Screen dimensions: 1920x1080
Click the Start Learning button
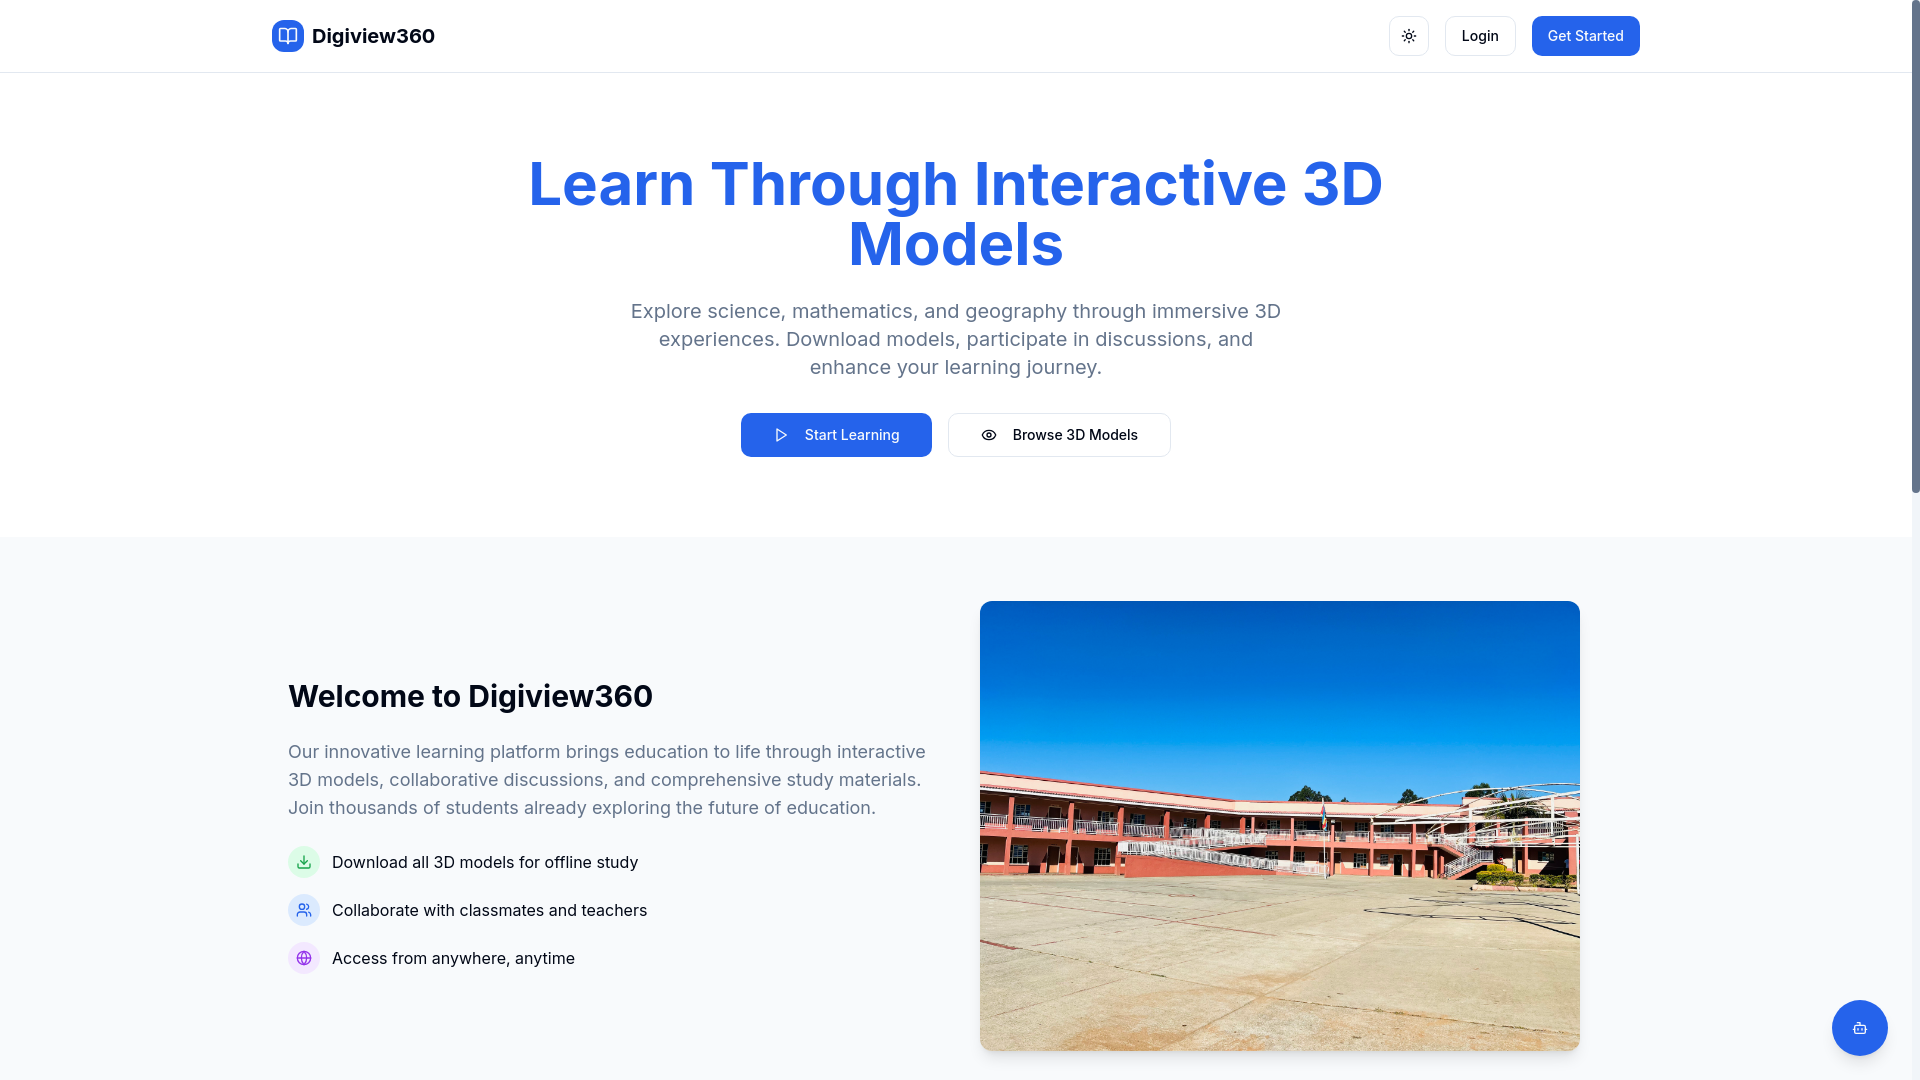tap(836, 435)
